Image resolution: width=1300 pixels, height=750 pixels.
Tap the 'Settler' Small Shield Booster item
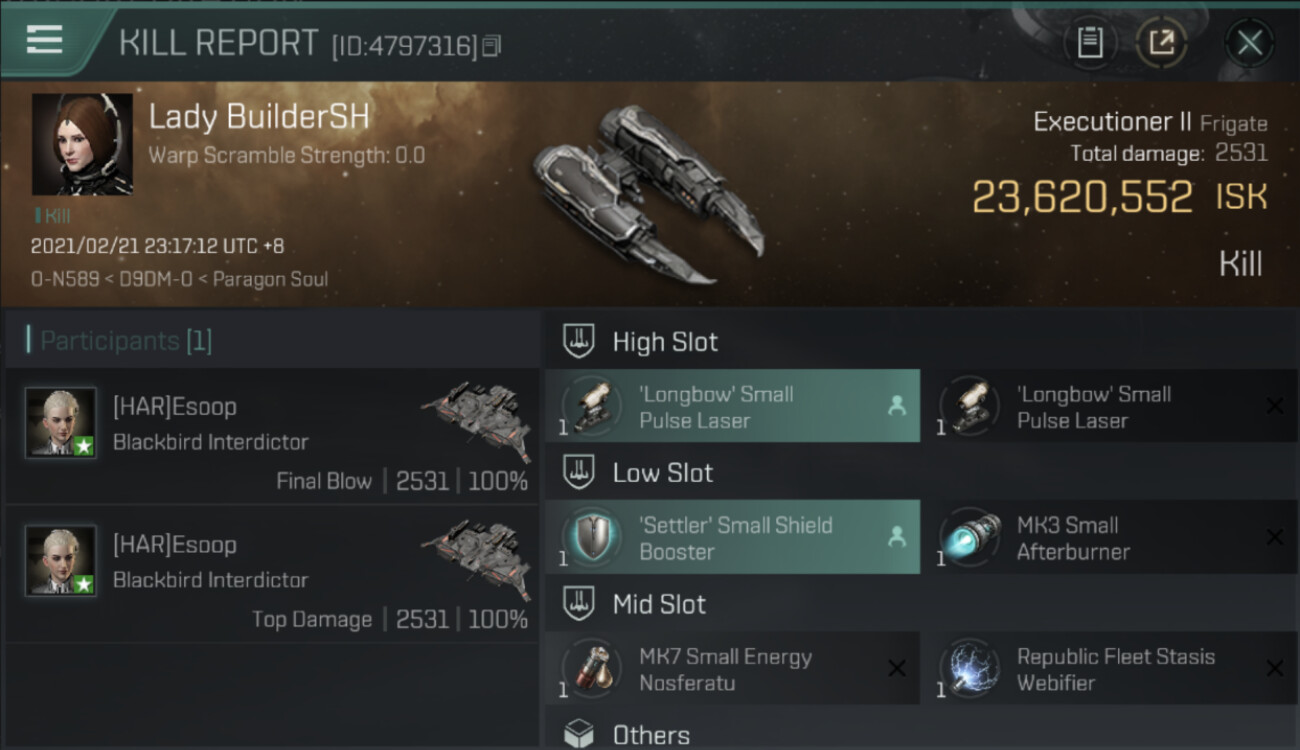pyautogui.click(x=732, y=538)
